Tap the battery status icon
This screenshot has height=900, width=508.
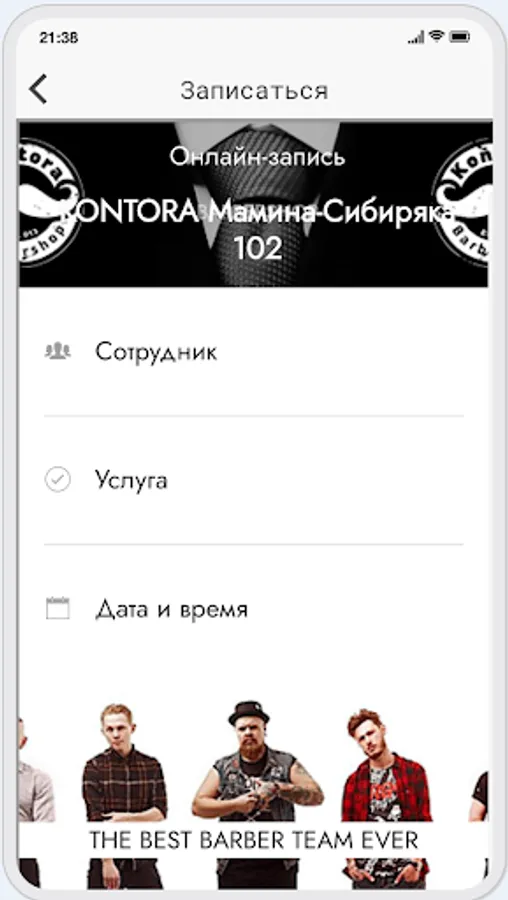point(460,37)
